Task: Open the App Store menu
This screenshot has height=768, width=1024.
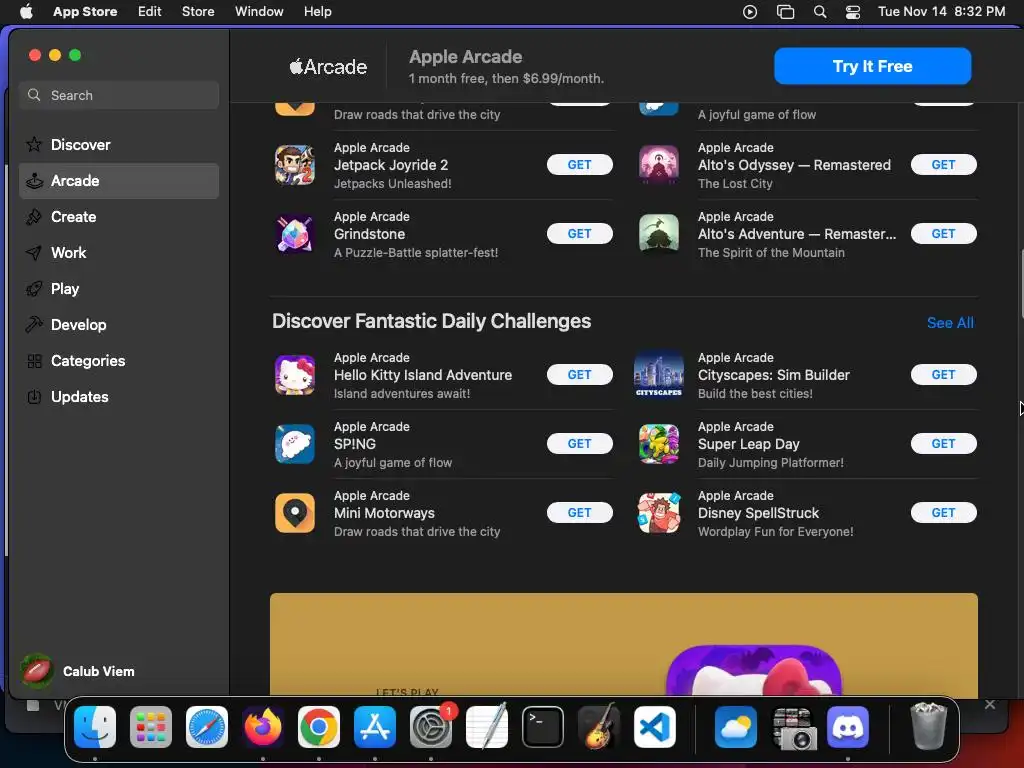Action: coord(85,12)
